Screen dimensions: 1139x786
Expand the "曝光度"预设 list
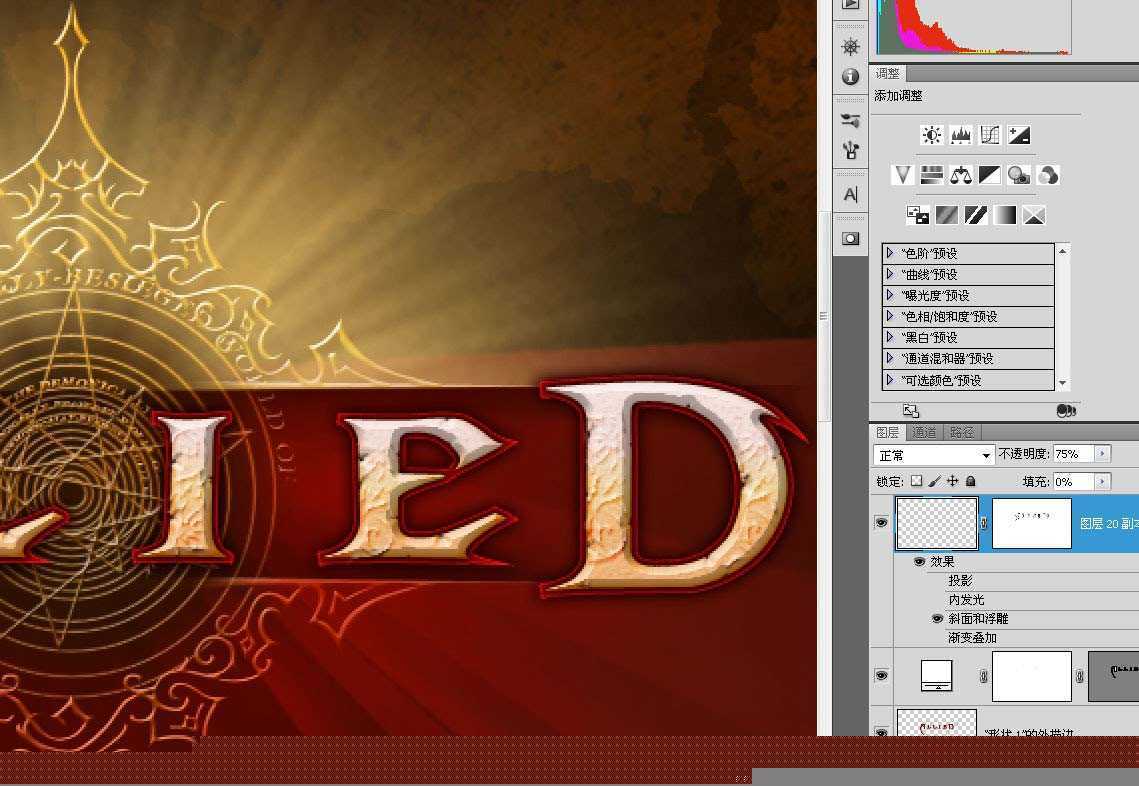[x=890, y=295]
